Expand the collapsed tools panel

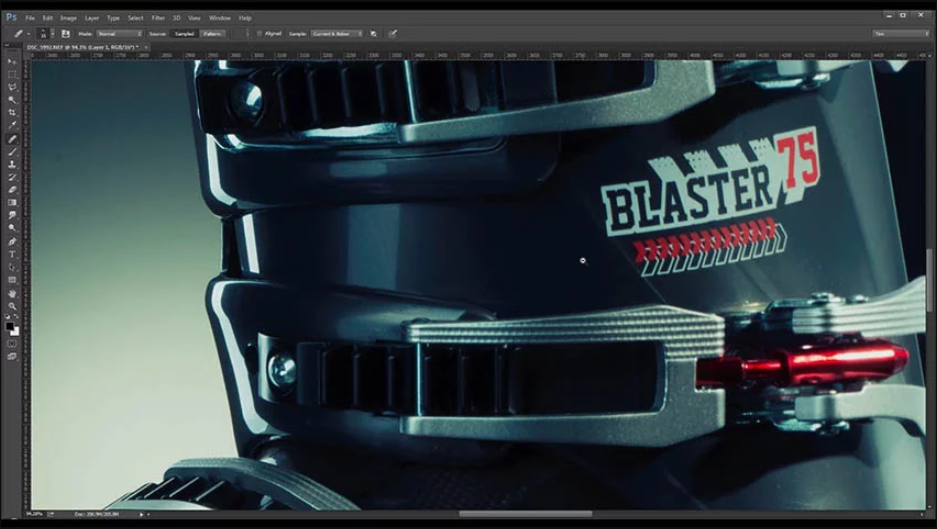7,45
